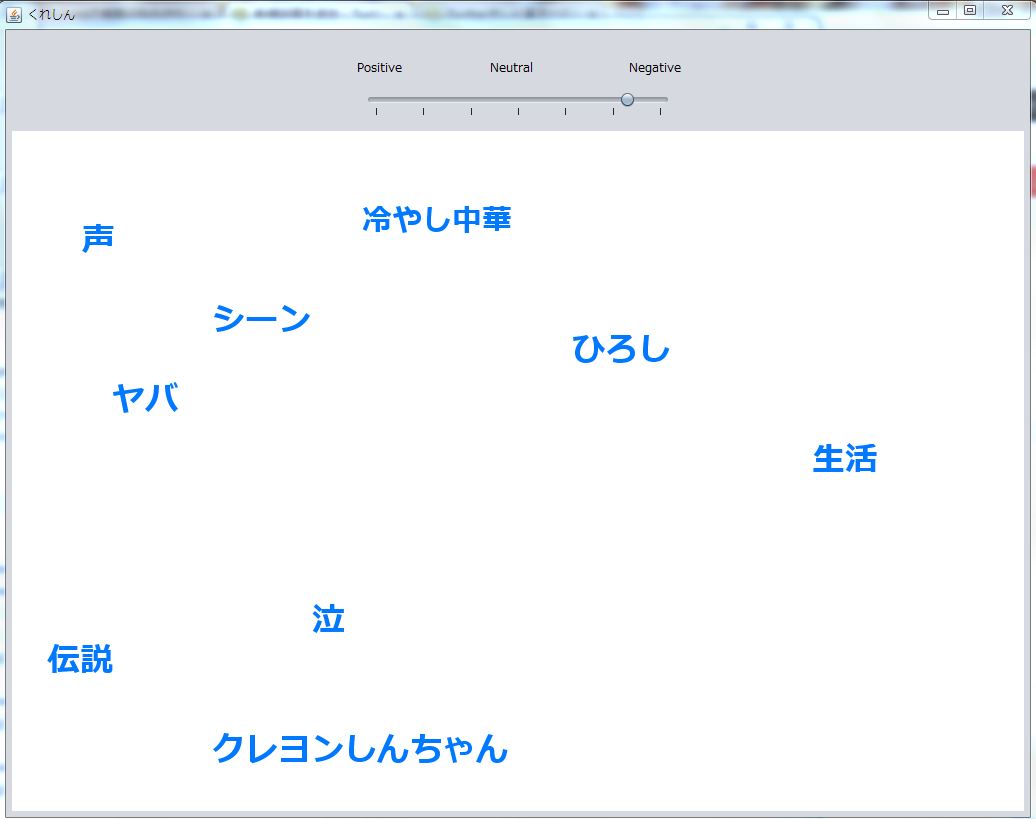Close the くれしん window
The image size is (1036, 819).
click(1008, 11)
